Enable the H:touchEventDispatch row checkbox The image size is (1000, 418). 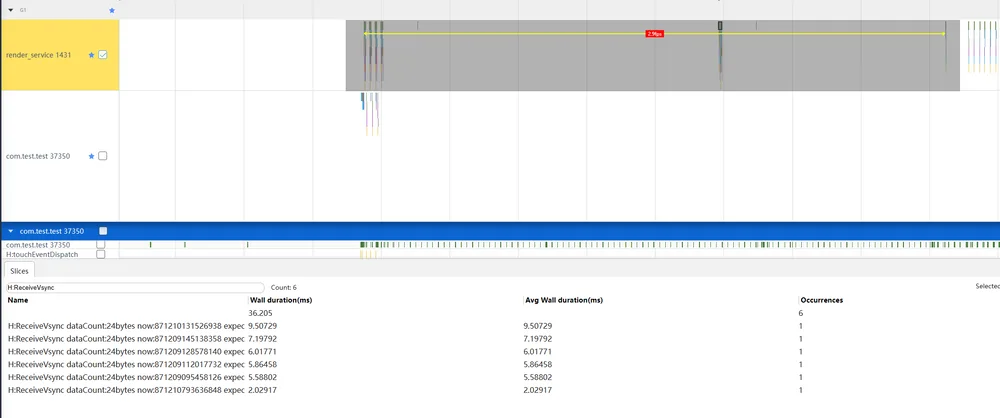101,254
